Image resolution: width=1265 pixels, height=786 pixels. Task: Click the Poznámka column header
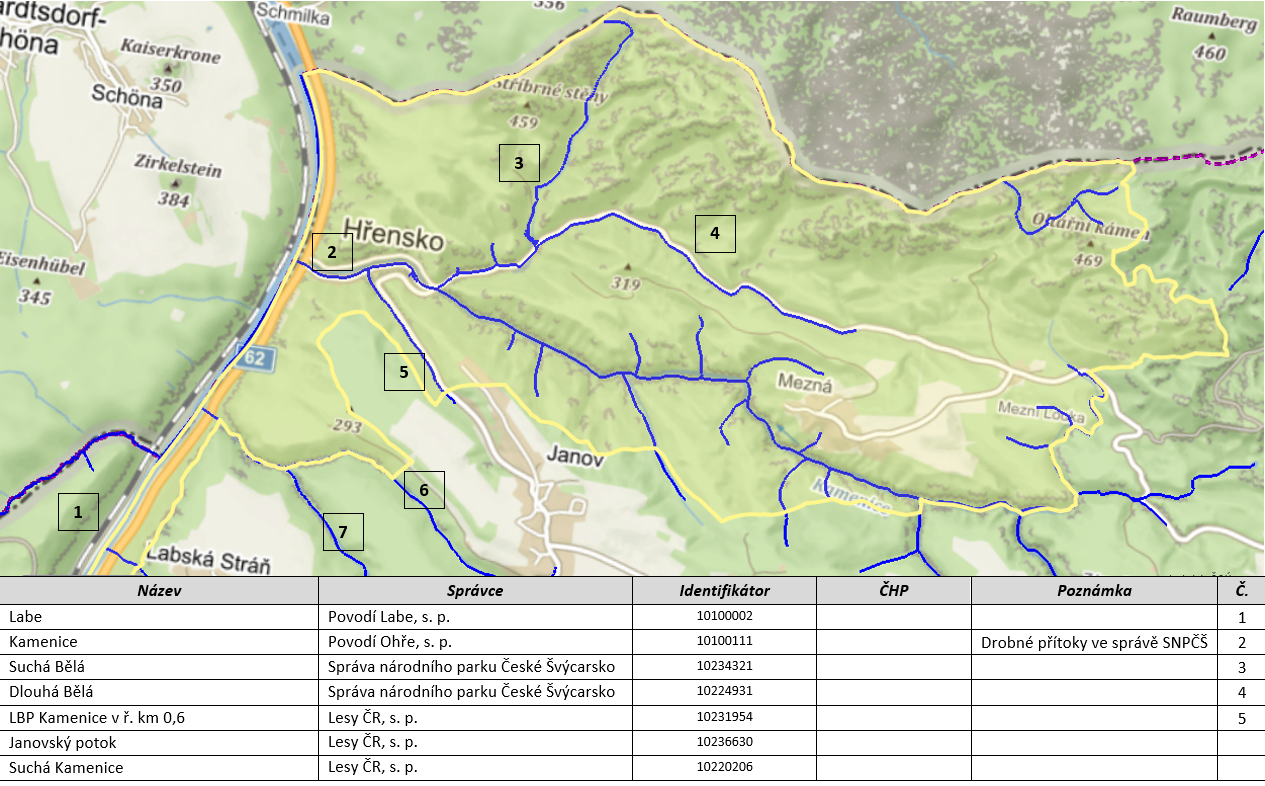click(x=1094, y=591)
